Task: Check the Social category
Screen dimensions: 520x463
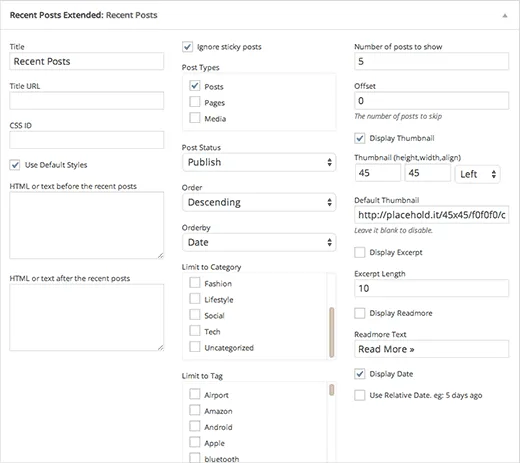Action: (195, 315)
